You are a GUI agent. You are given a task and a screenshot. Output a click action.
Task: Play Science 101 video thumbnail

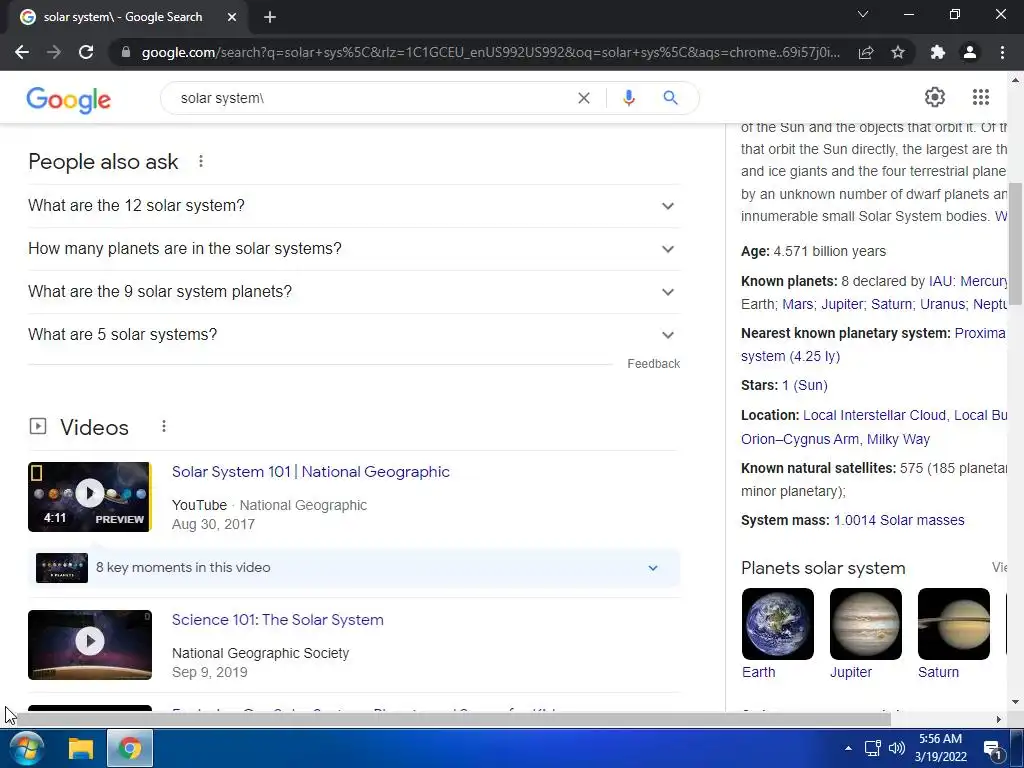click(90, 645)
